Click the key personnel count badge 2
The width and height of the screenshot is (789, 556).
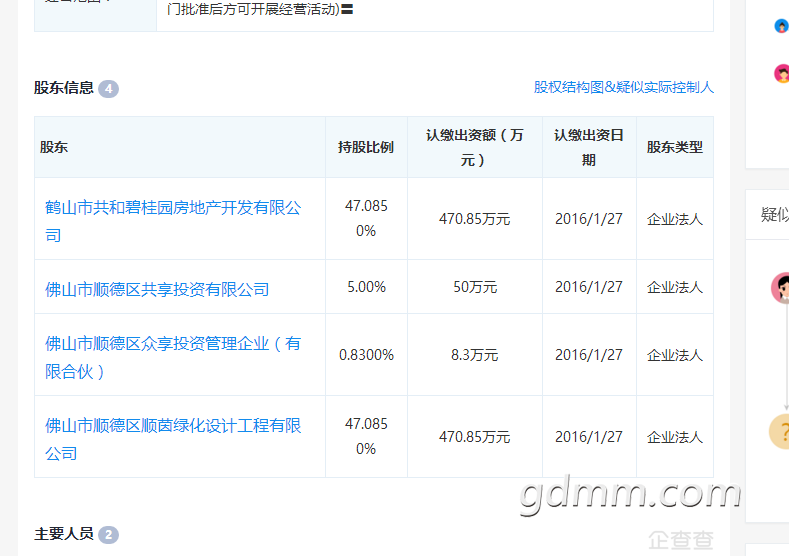(108, 534)
